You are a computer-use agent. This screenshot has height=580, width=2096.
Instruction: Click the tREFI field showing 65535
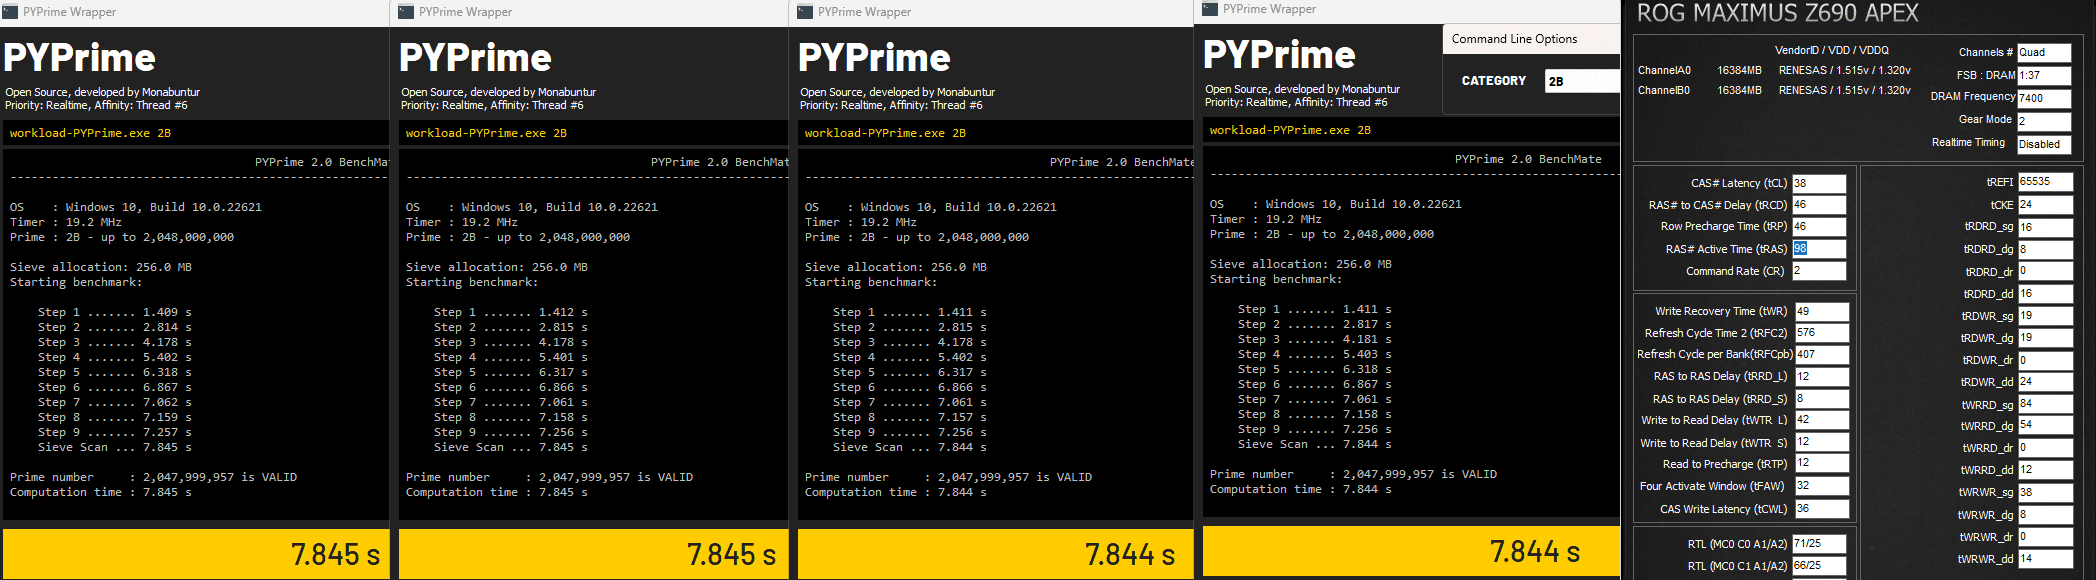coord(2045,182)
